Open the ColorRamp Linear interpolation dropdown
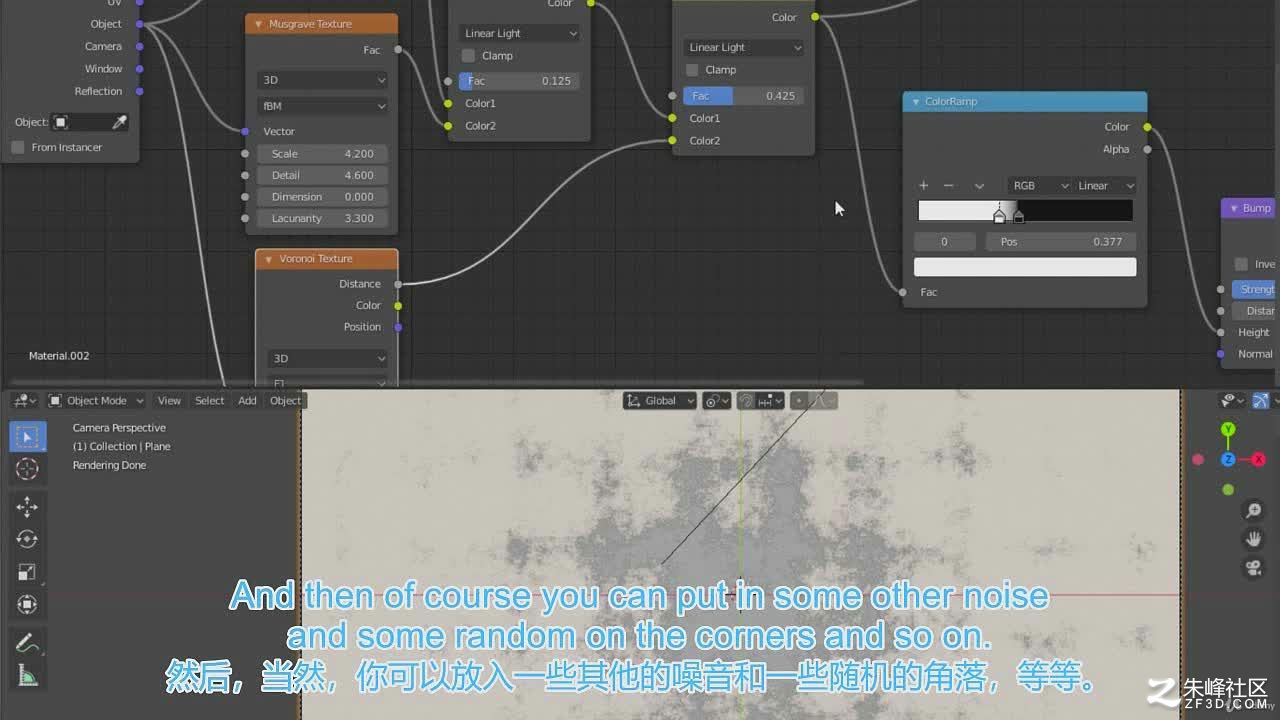The width and height of the screenshot is (1280, 720). pyautogui.click(x=1105, y=185)
